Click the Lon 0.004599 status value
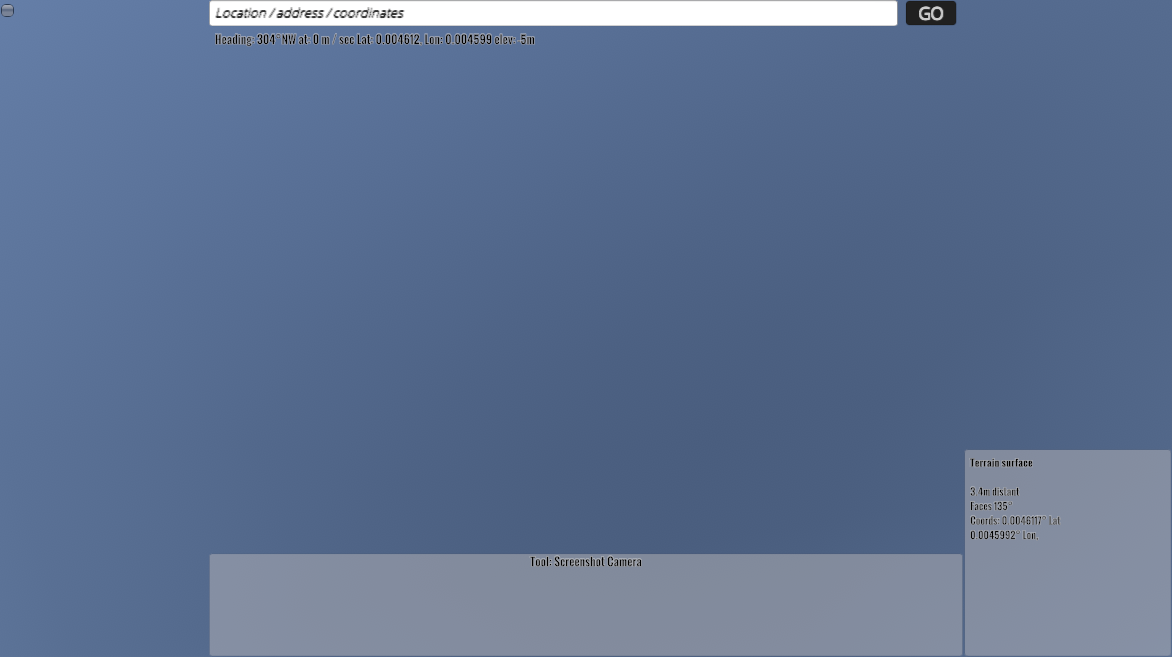The image size is (1172, 657). (x=458, y=40)
